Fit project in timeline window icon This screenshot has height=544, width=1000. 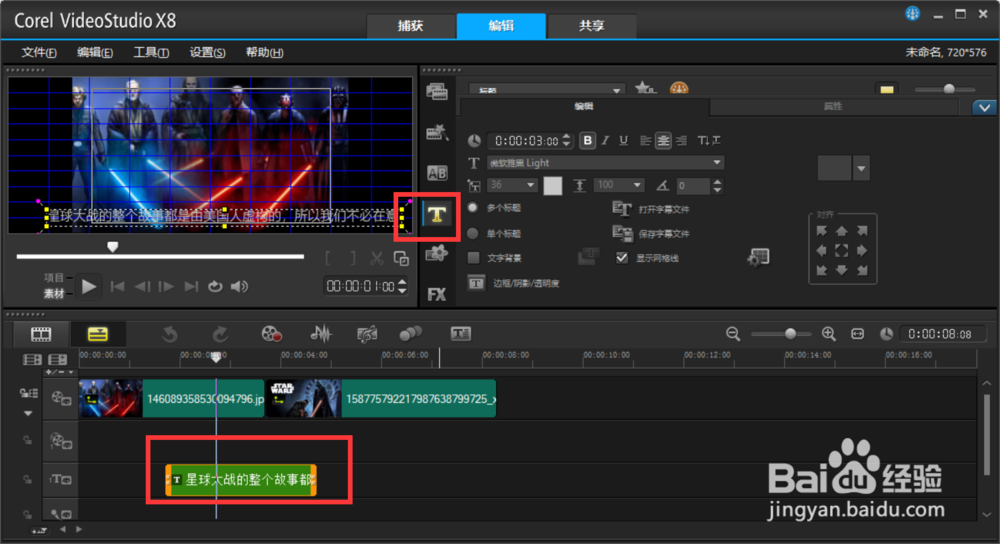click(x=858, y=334)
